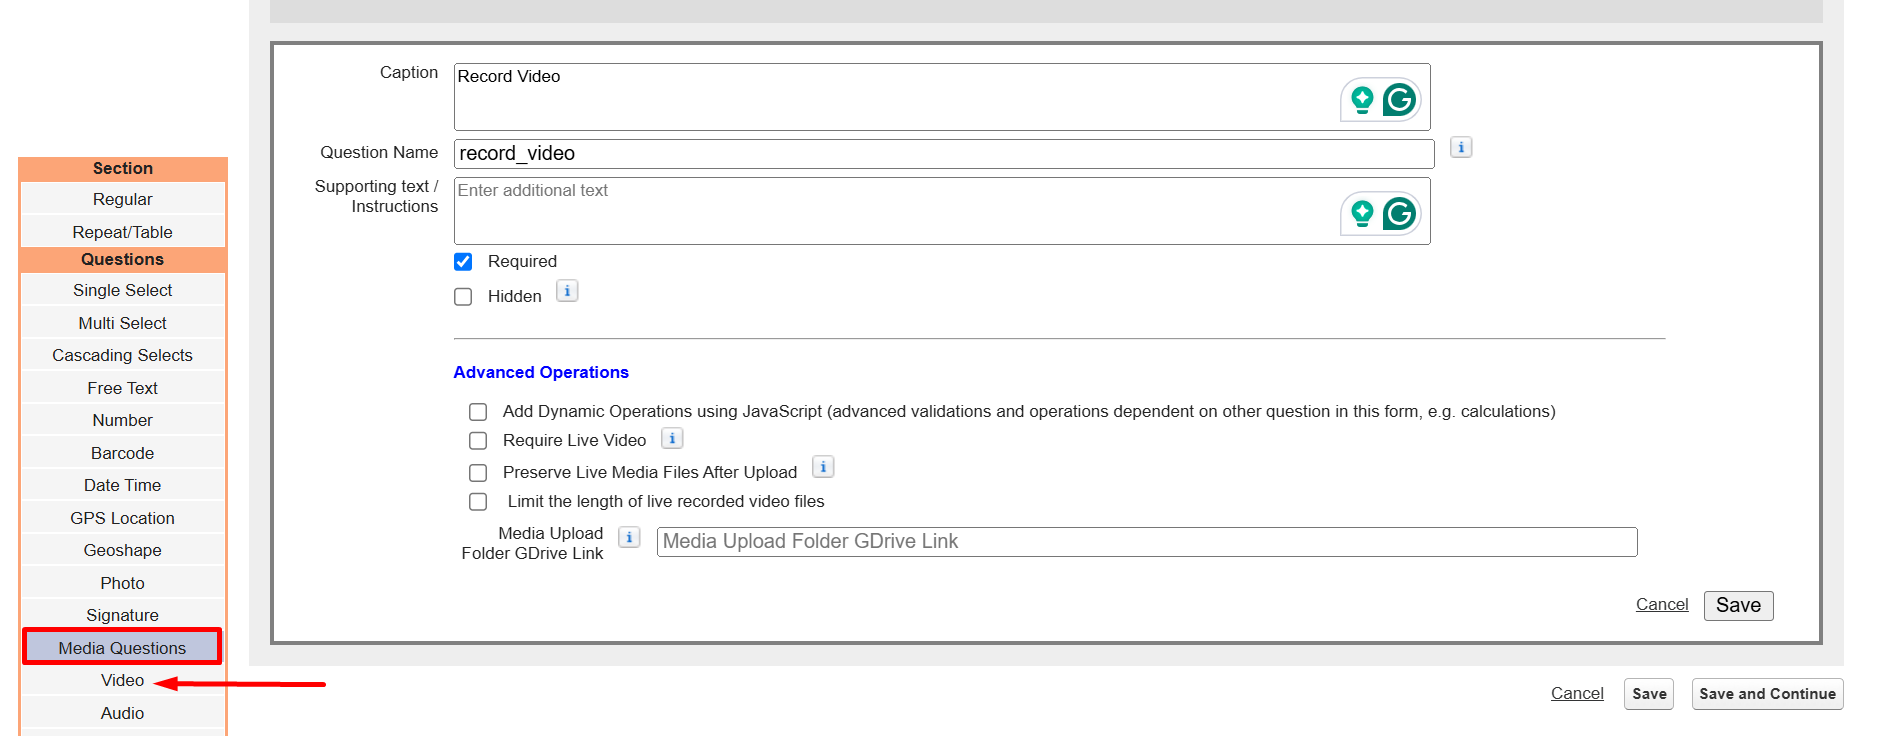Add a Single Select question
1878x736 pixels.
[x=123, y=290]
